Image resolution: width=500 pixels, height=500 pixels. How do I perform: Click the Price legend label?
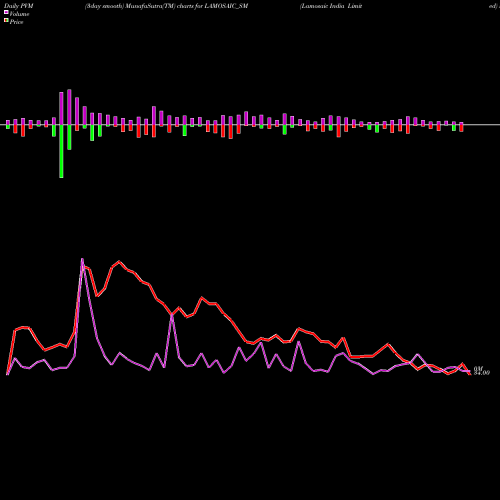pyautogui.click(x=16, y=22)
